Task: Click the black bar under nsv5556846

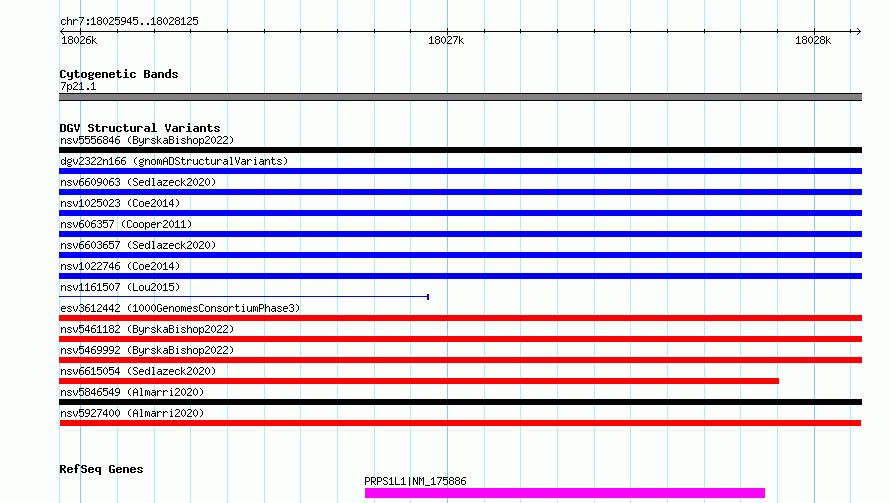Action: [460, 150]
